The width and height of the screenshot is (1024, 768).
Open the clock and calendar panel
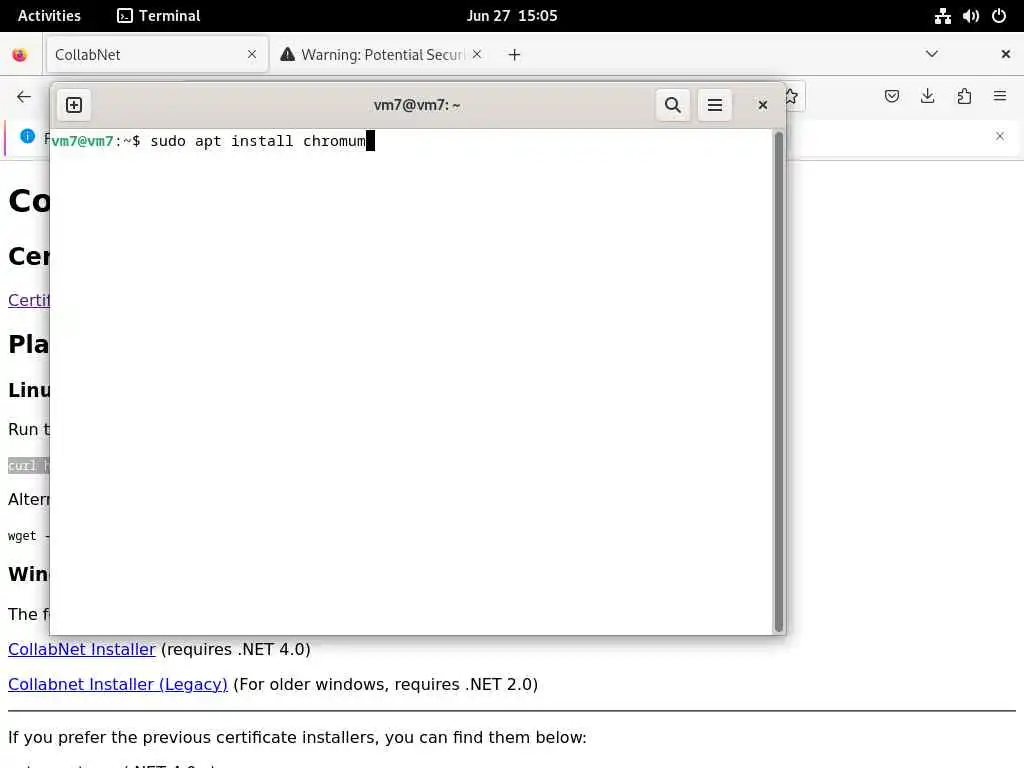512,16
